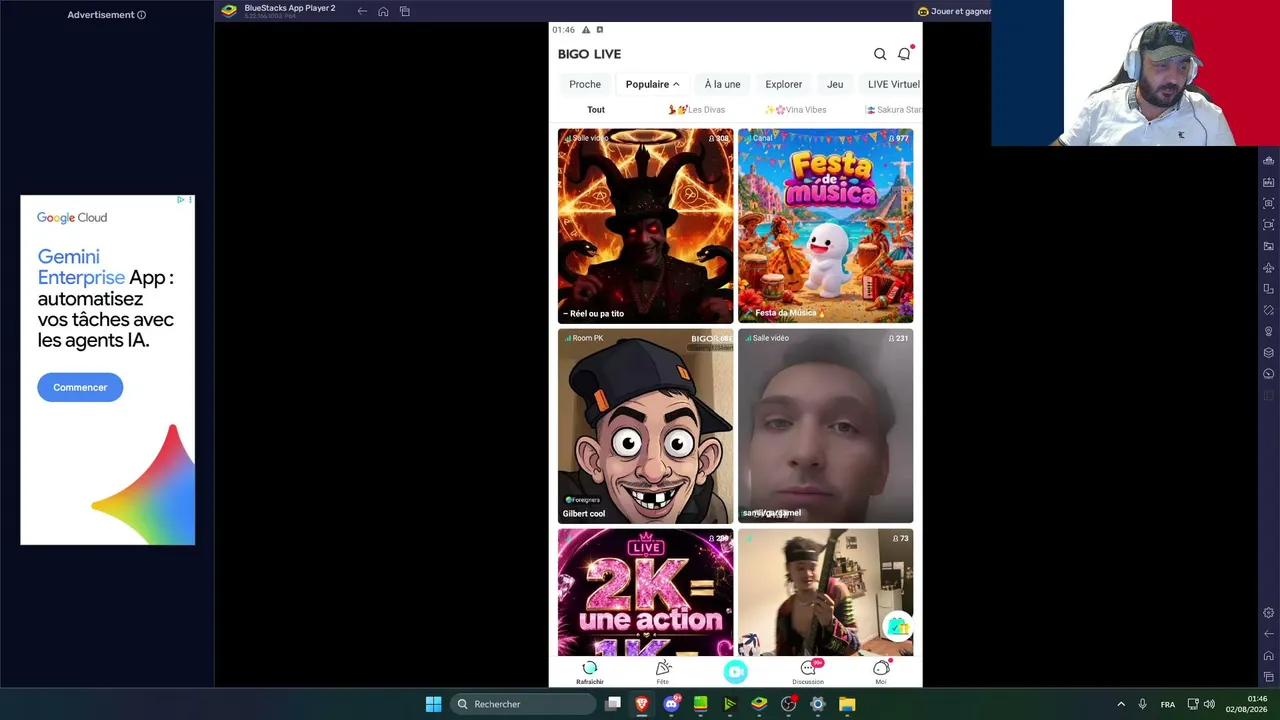Start a live with the center camera button
This screenshot has height=720, width=1280.
pyautogui.click(x=736, y=672)
